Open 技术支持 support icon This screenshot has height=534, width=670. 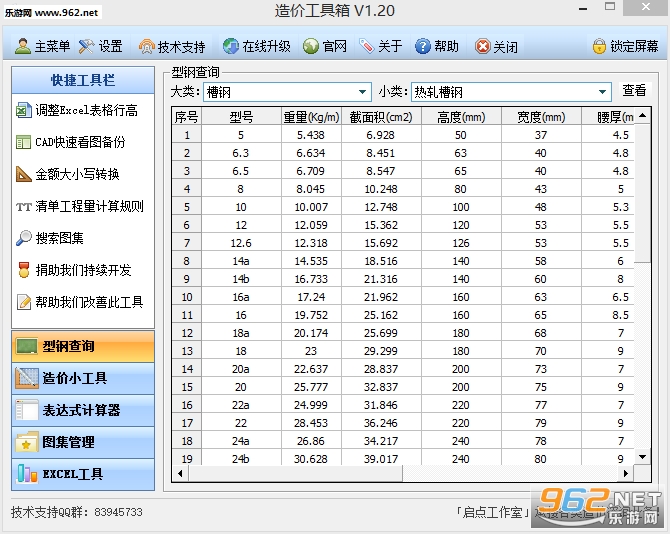coord(147,46)
